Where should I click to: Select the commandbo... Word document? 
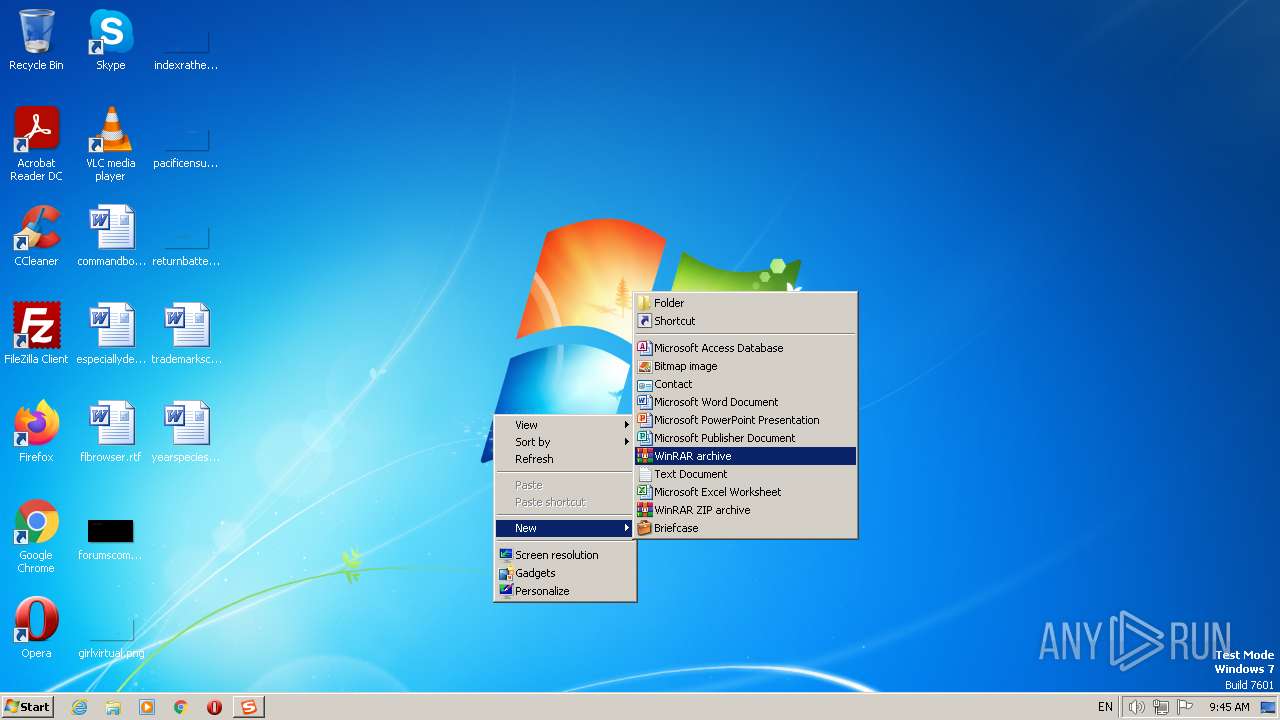pyautogui.click(x=111, y=236)
